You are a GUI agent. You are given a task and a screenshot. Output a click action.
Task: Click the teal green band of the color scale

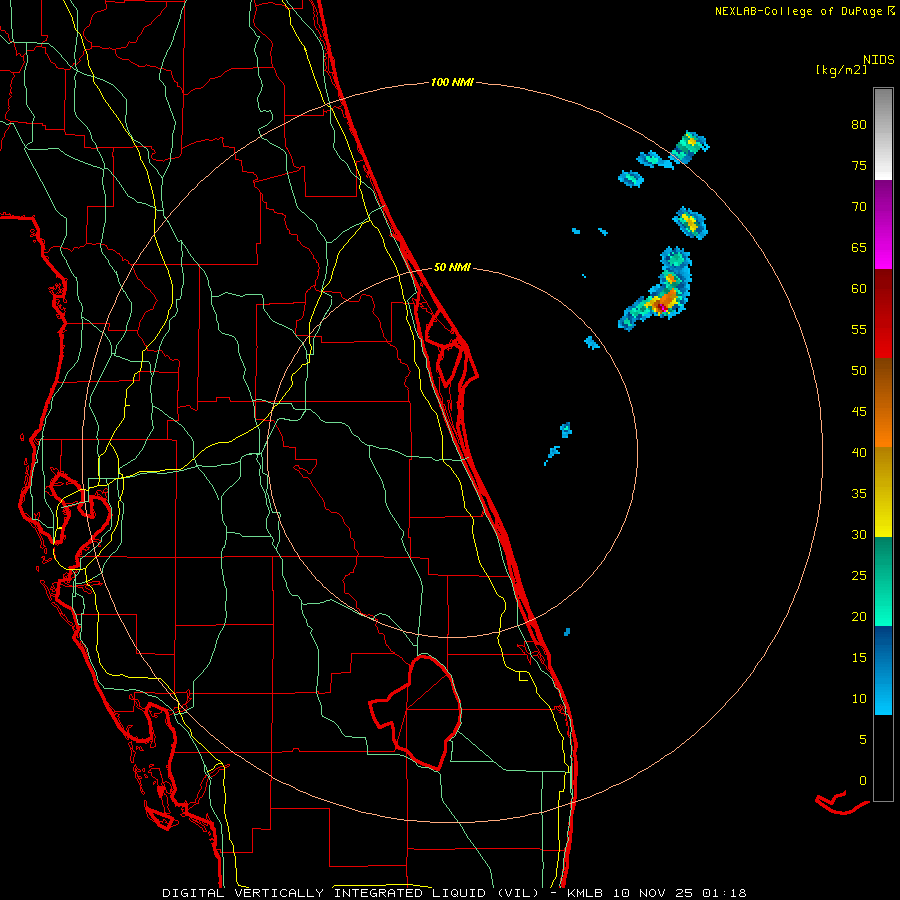(x=883, y=581)
